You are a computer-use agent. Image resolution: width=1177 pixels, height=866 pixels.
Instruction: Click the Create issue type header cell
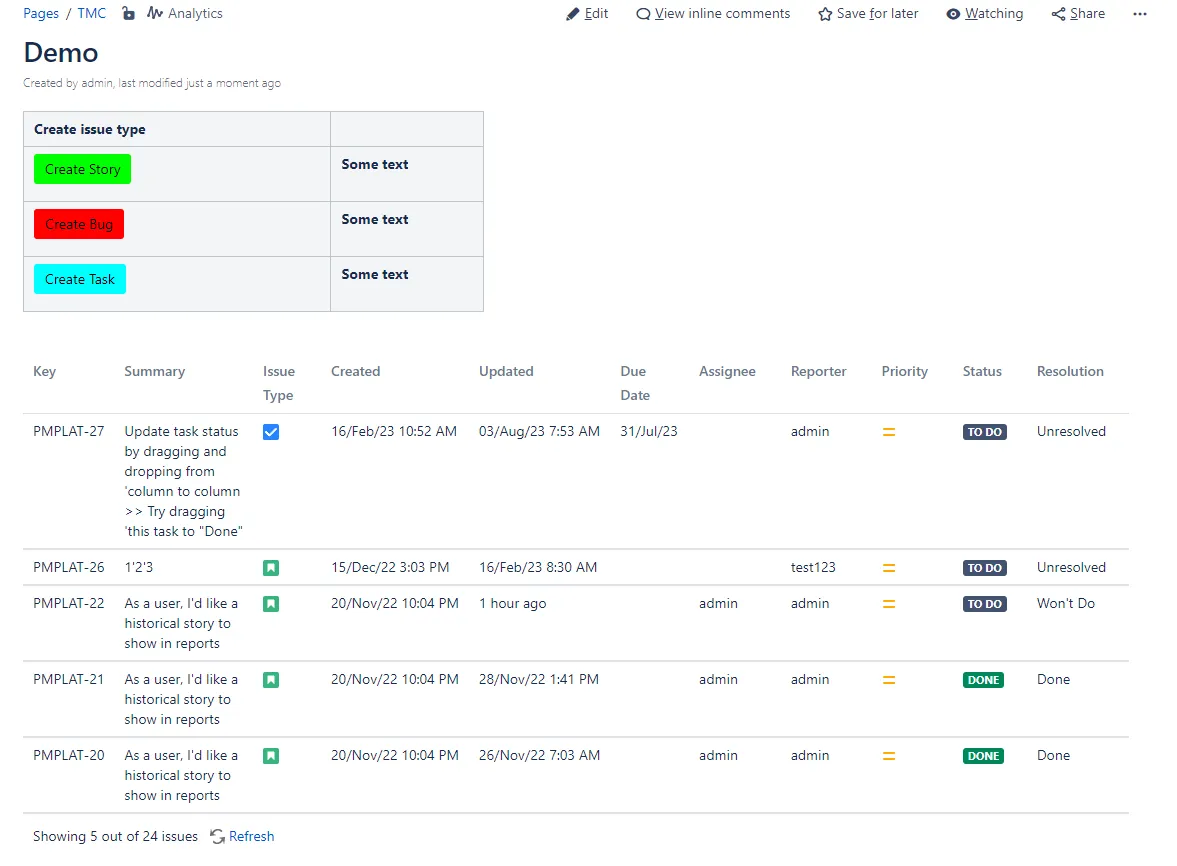[x=177, y=129]
